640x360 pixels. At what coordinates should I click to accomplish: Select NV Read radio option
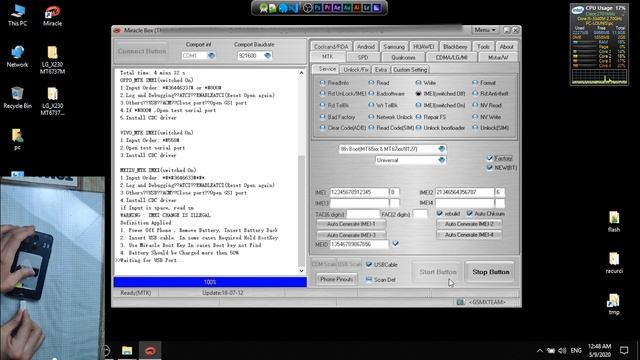pos(475,105)
